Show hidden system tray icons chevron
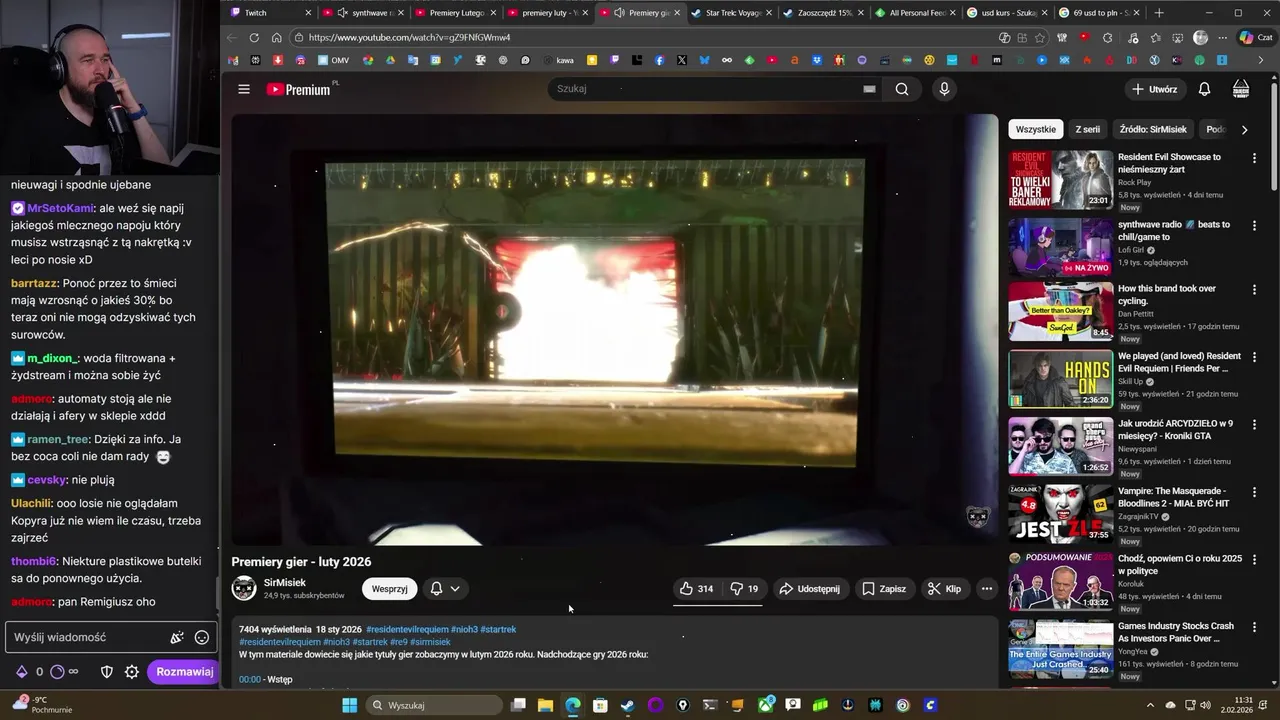This screenshot has height=720, width=1280. [x=1152, y=705]
